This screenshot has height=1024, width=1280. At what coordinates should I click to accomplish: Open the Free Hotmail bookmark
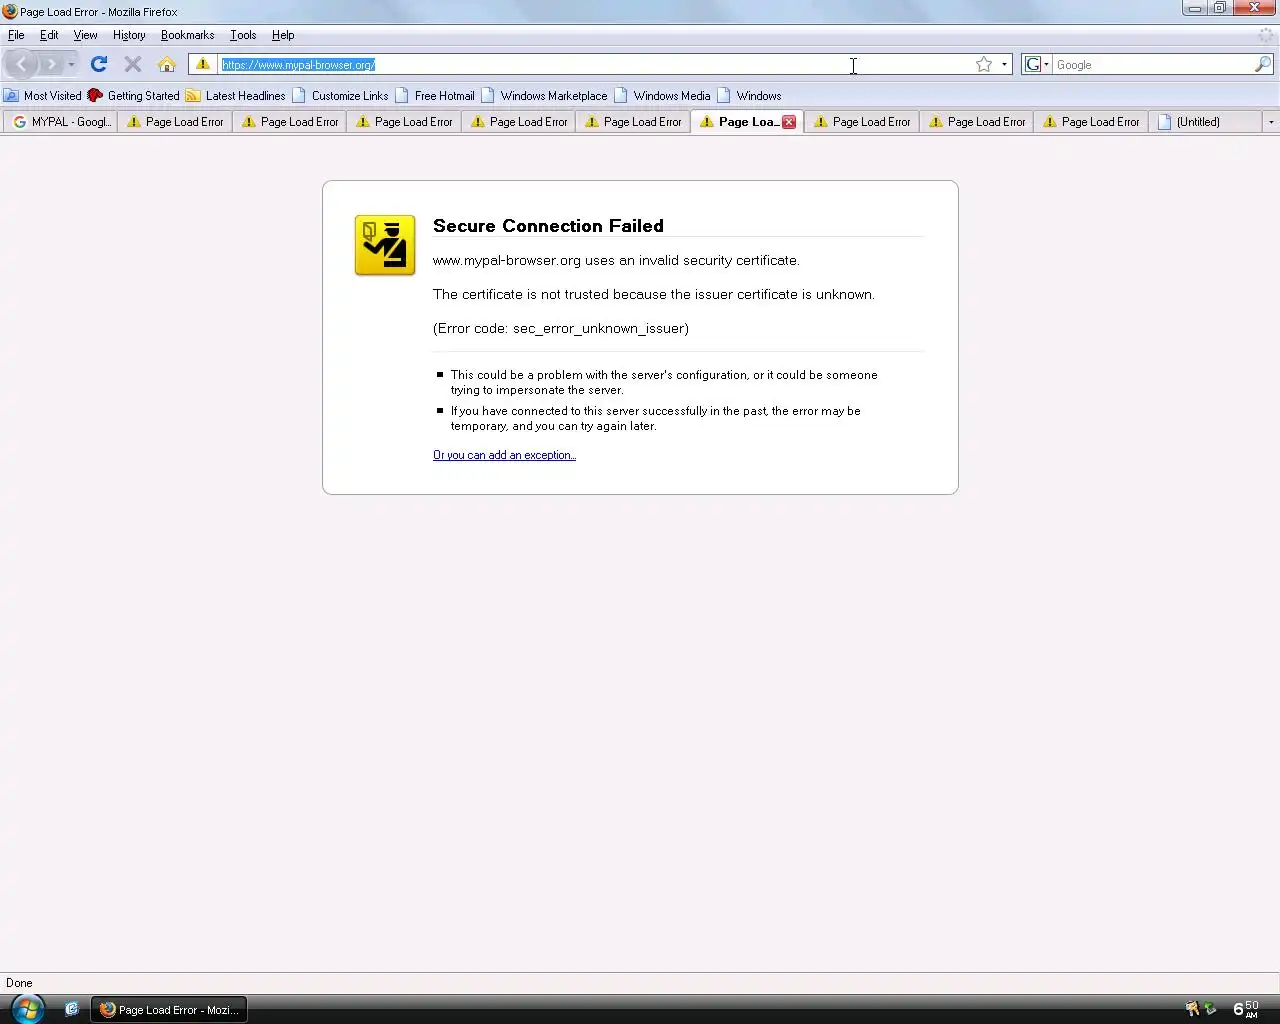click(x=435, y=96)
